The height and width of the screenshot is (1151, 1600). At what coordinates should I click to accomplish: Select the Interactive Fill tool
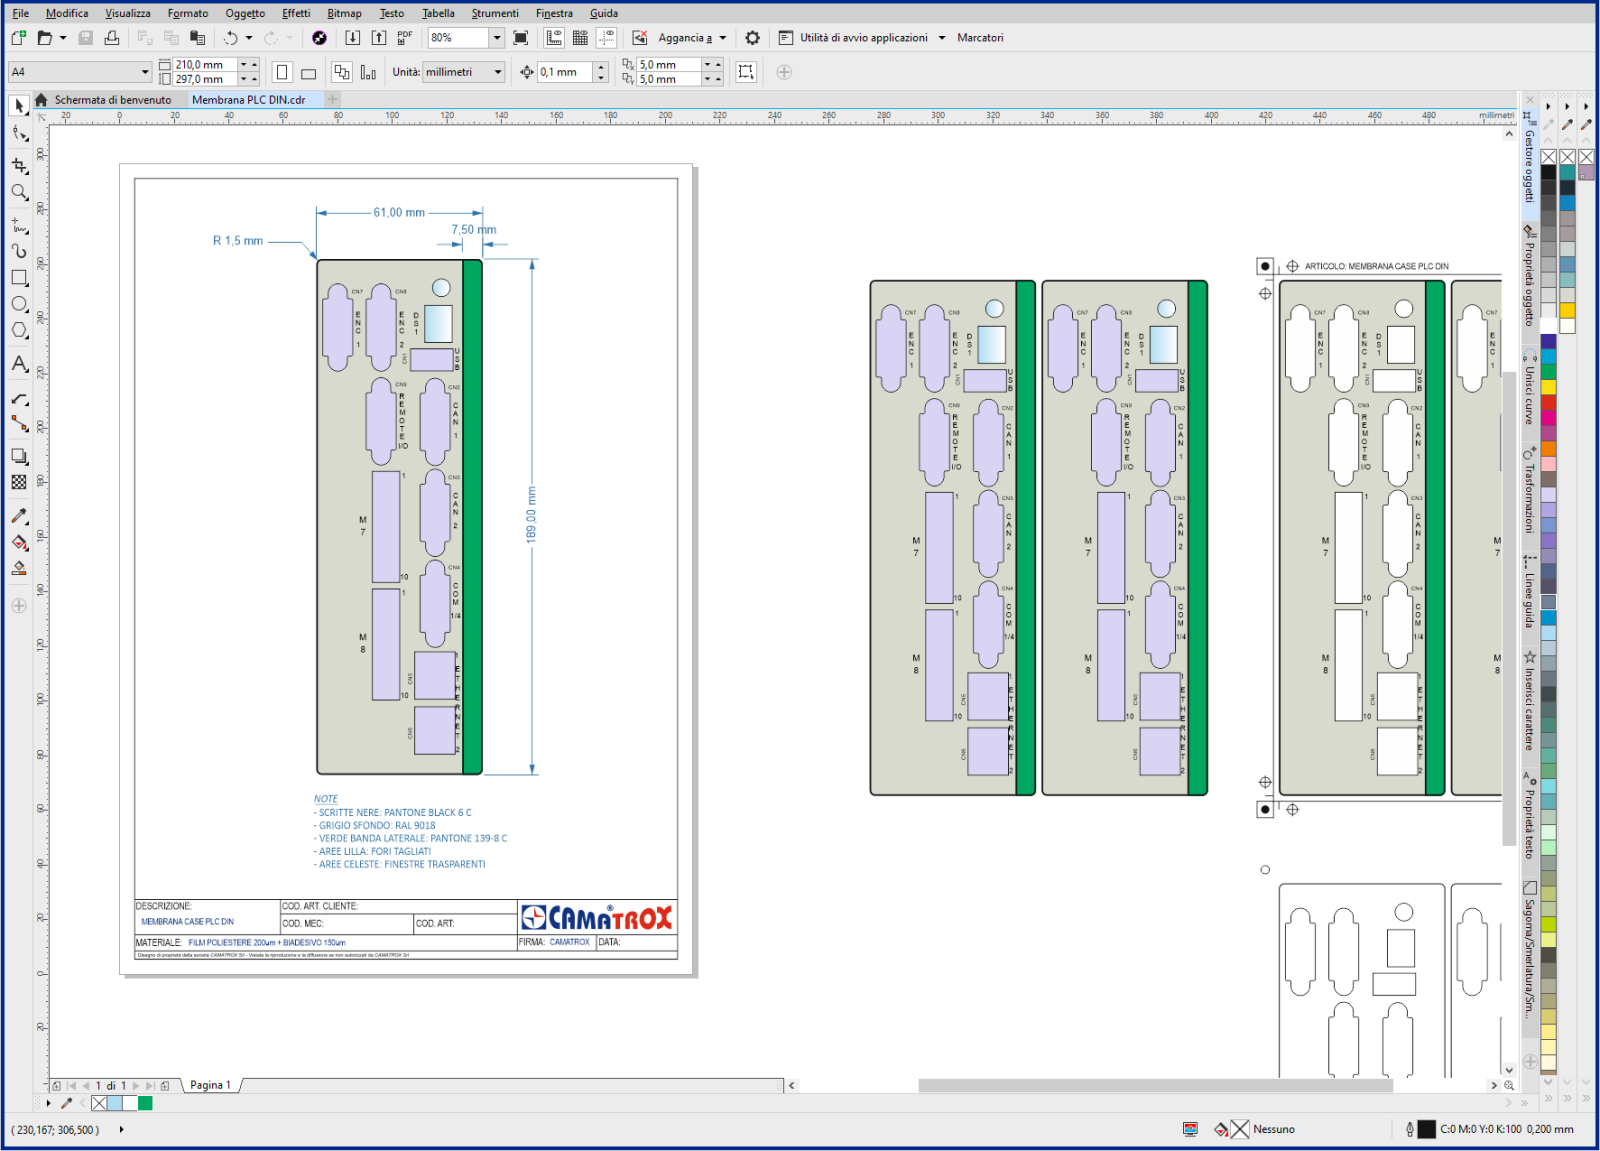[19, 543]
